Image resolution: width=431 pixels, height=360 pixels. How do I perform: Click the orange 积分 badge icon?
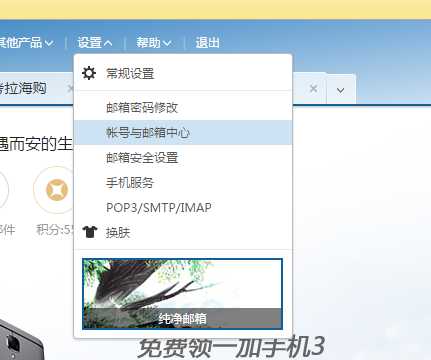click(x=57, y=190)
